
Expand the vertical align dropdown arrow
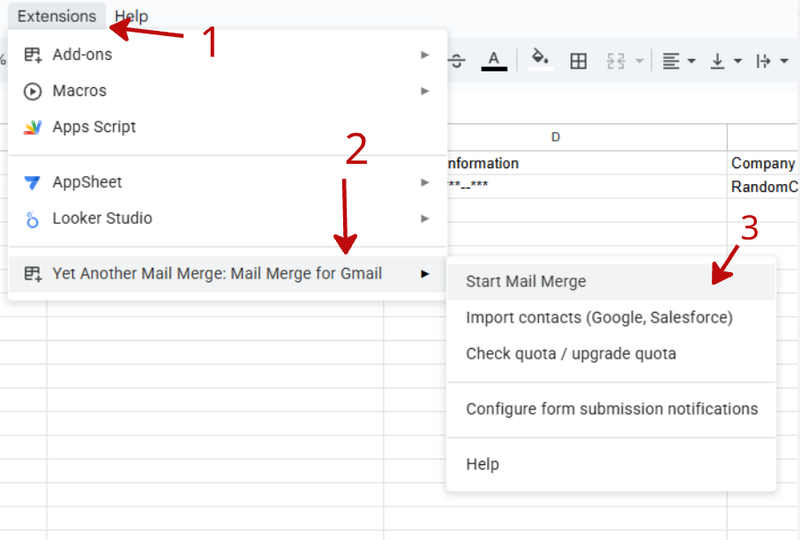click(738, 61)
